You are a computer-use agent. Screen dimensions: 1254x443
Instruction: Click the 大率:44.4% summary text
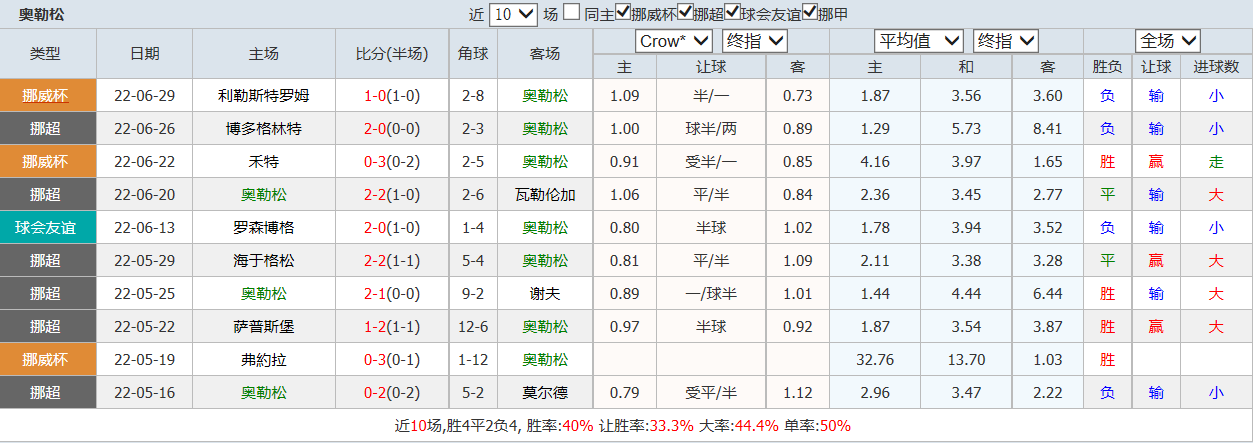coord(738,426)
